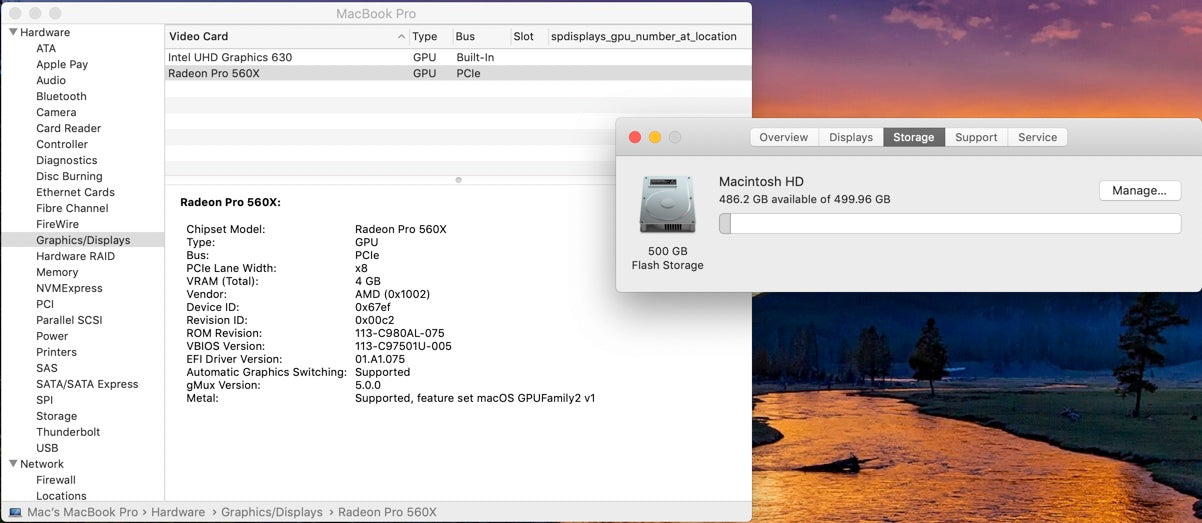The width and height of the screenshot is (1202, 523).
Task: Switch to the Displays tab
Action: coord(851,137)
